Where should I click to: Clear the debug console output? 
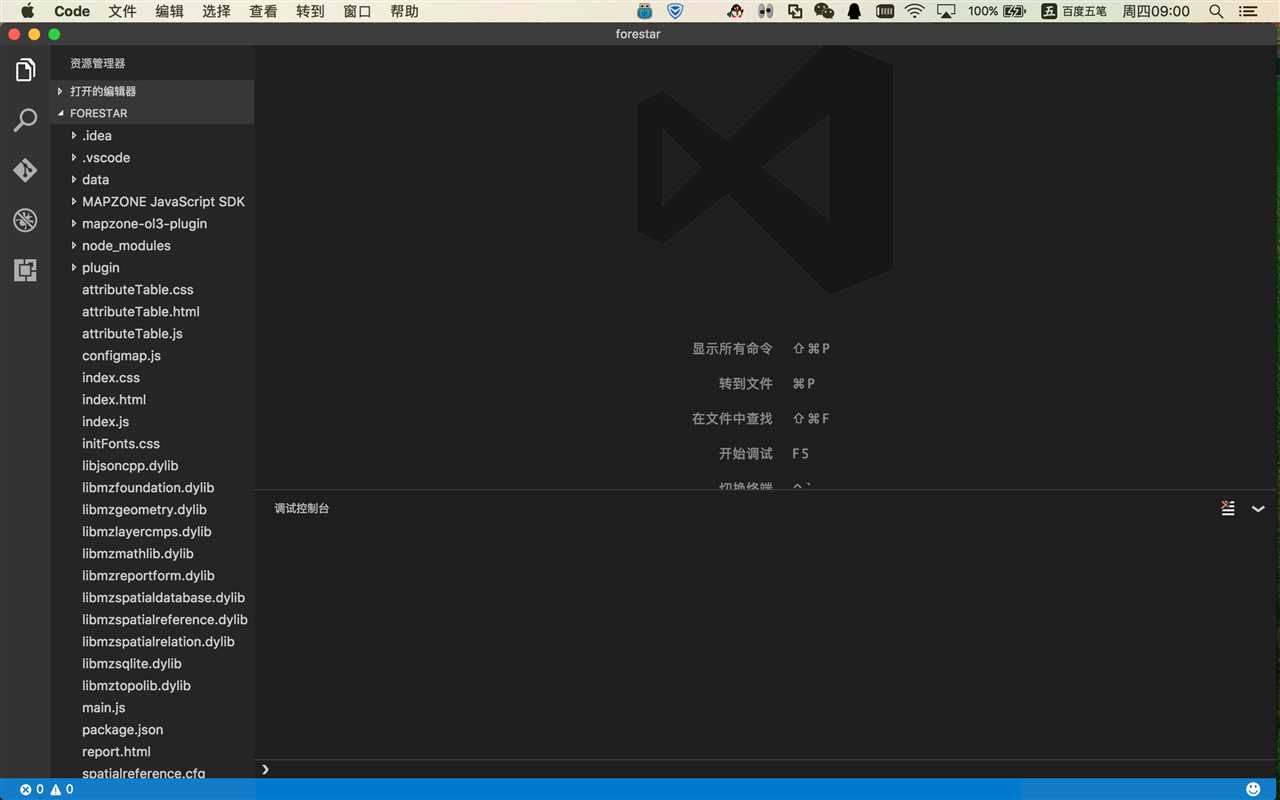click(x=1228, y=508)
